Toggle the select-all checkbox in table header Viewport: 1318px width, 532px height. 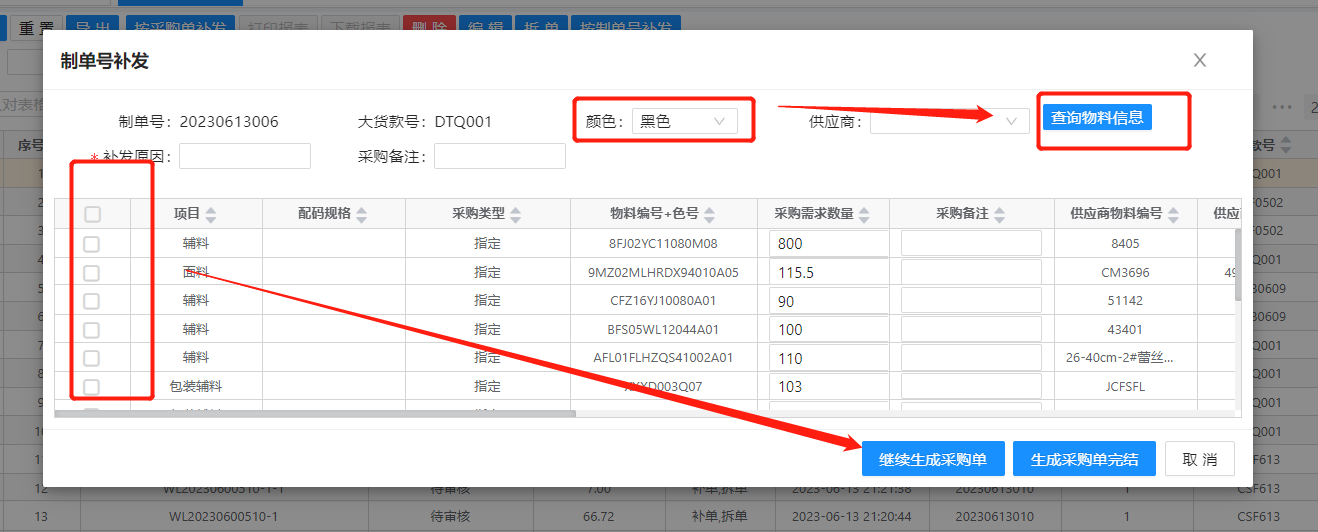coord(92,214)
